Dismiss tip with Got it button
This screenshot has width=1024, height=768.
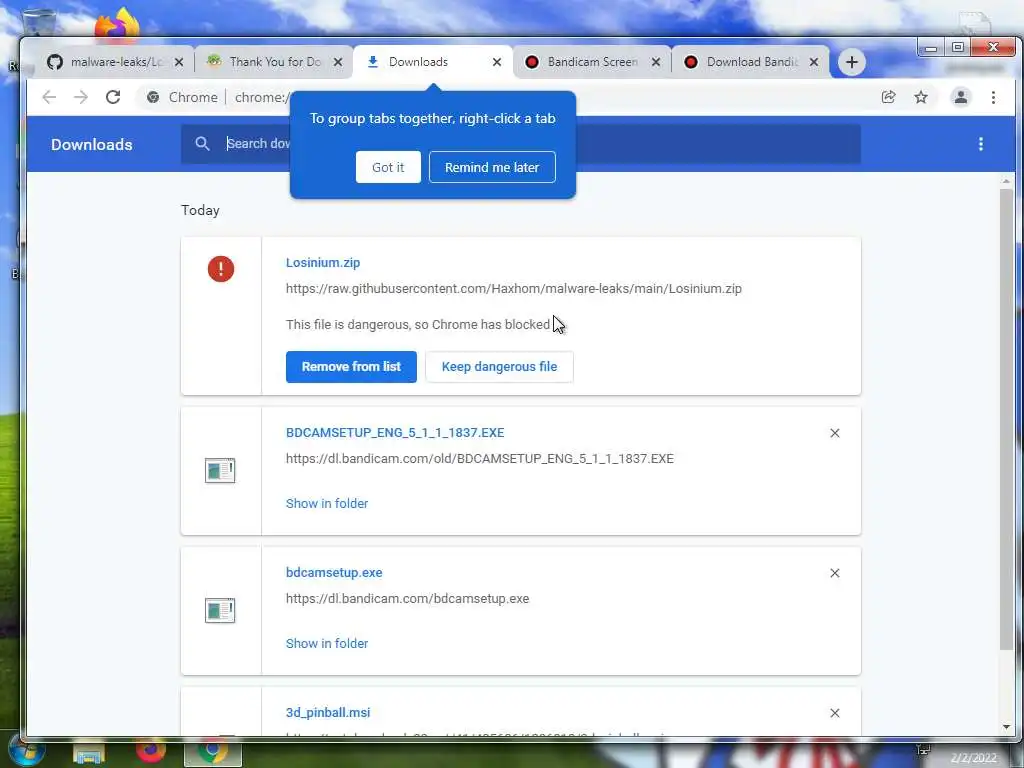[388, 167]
